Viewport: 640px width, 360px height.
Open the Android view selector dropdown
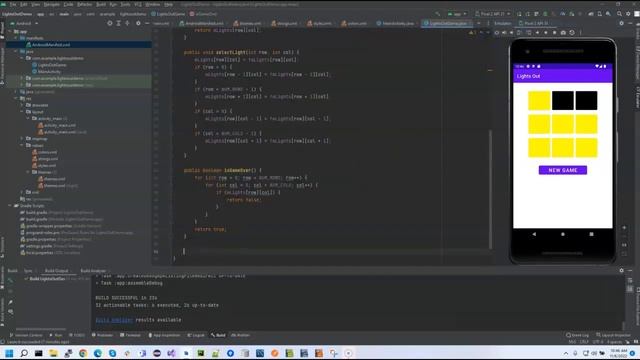click(x=24, y=23)
